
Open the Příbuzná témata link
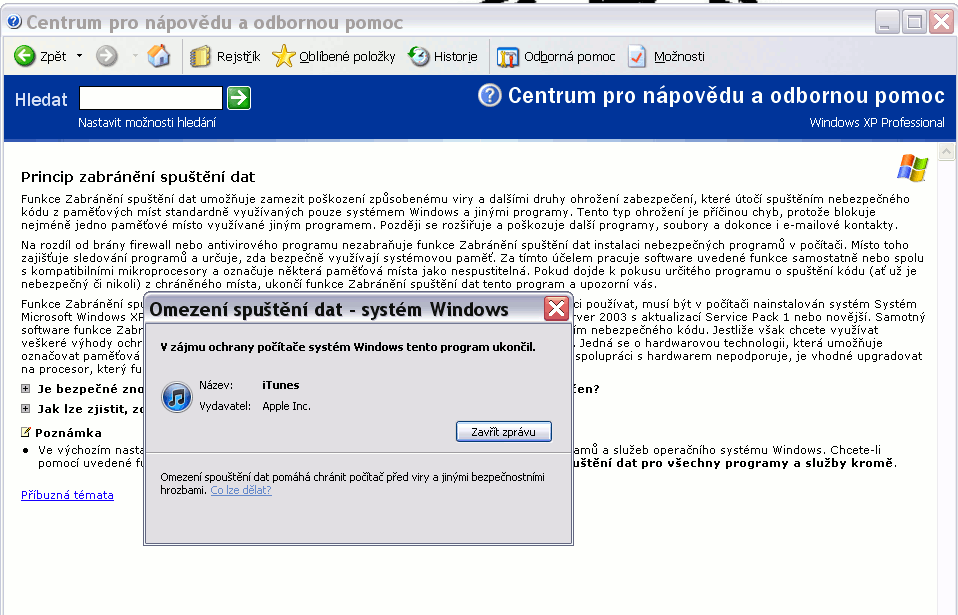(x=67, y=495)
